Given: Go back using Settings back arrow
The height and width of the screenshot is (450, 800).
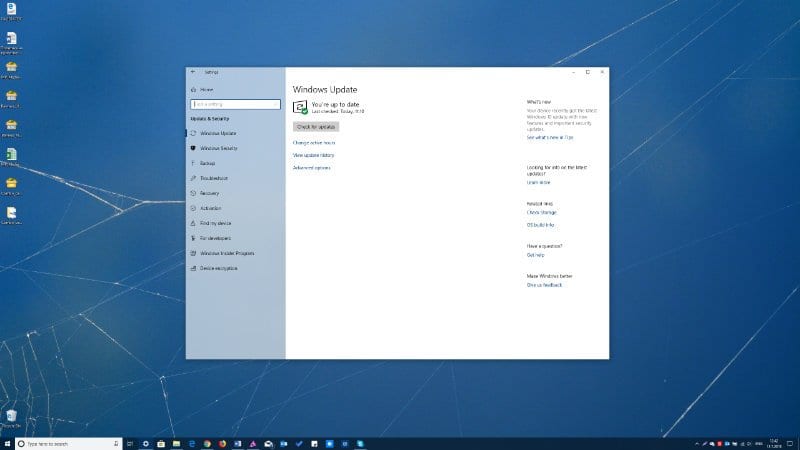Looking at the screenshot, I should 193,72.
